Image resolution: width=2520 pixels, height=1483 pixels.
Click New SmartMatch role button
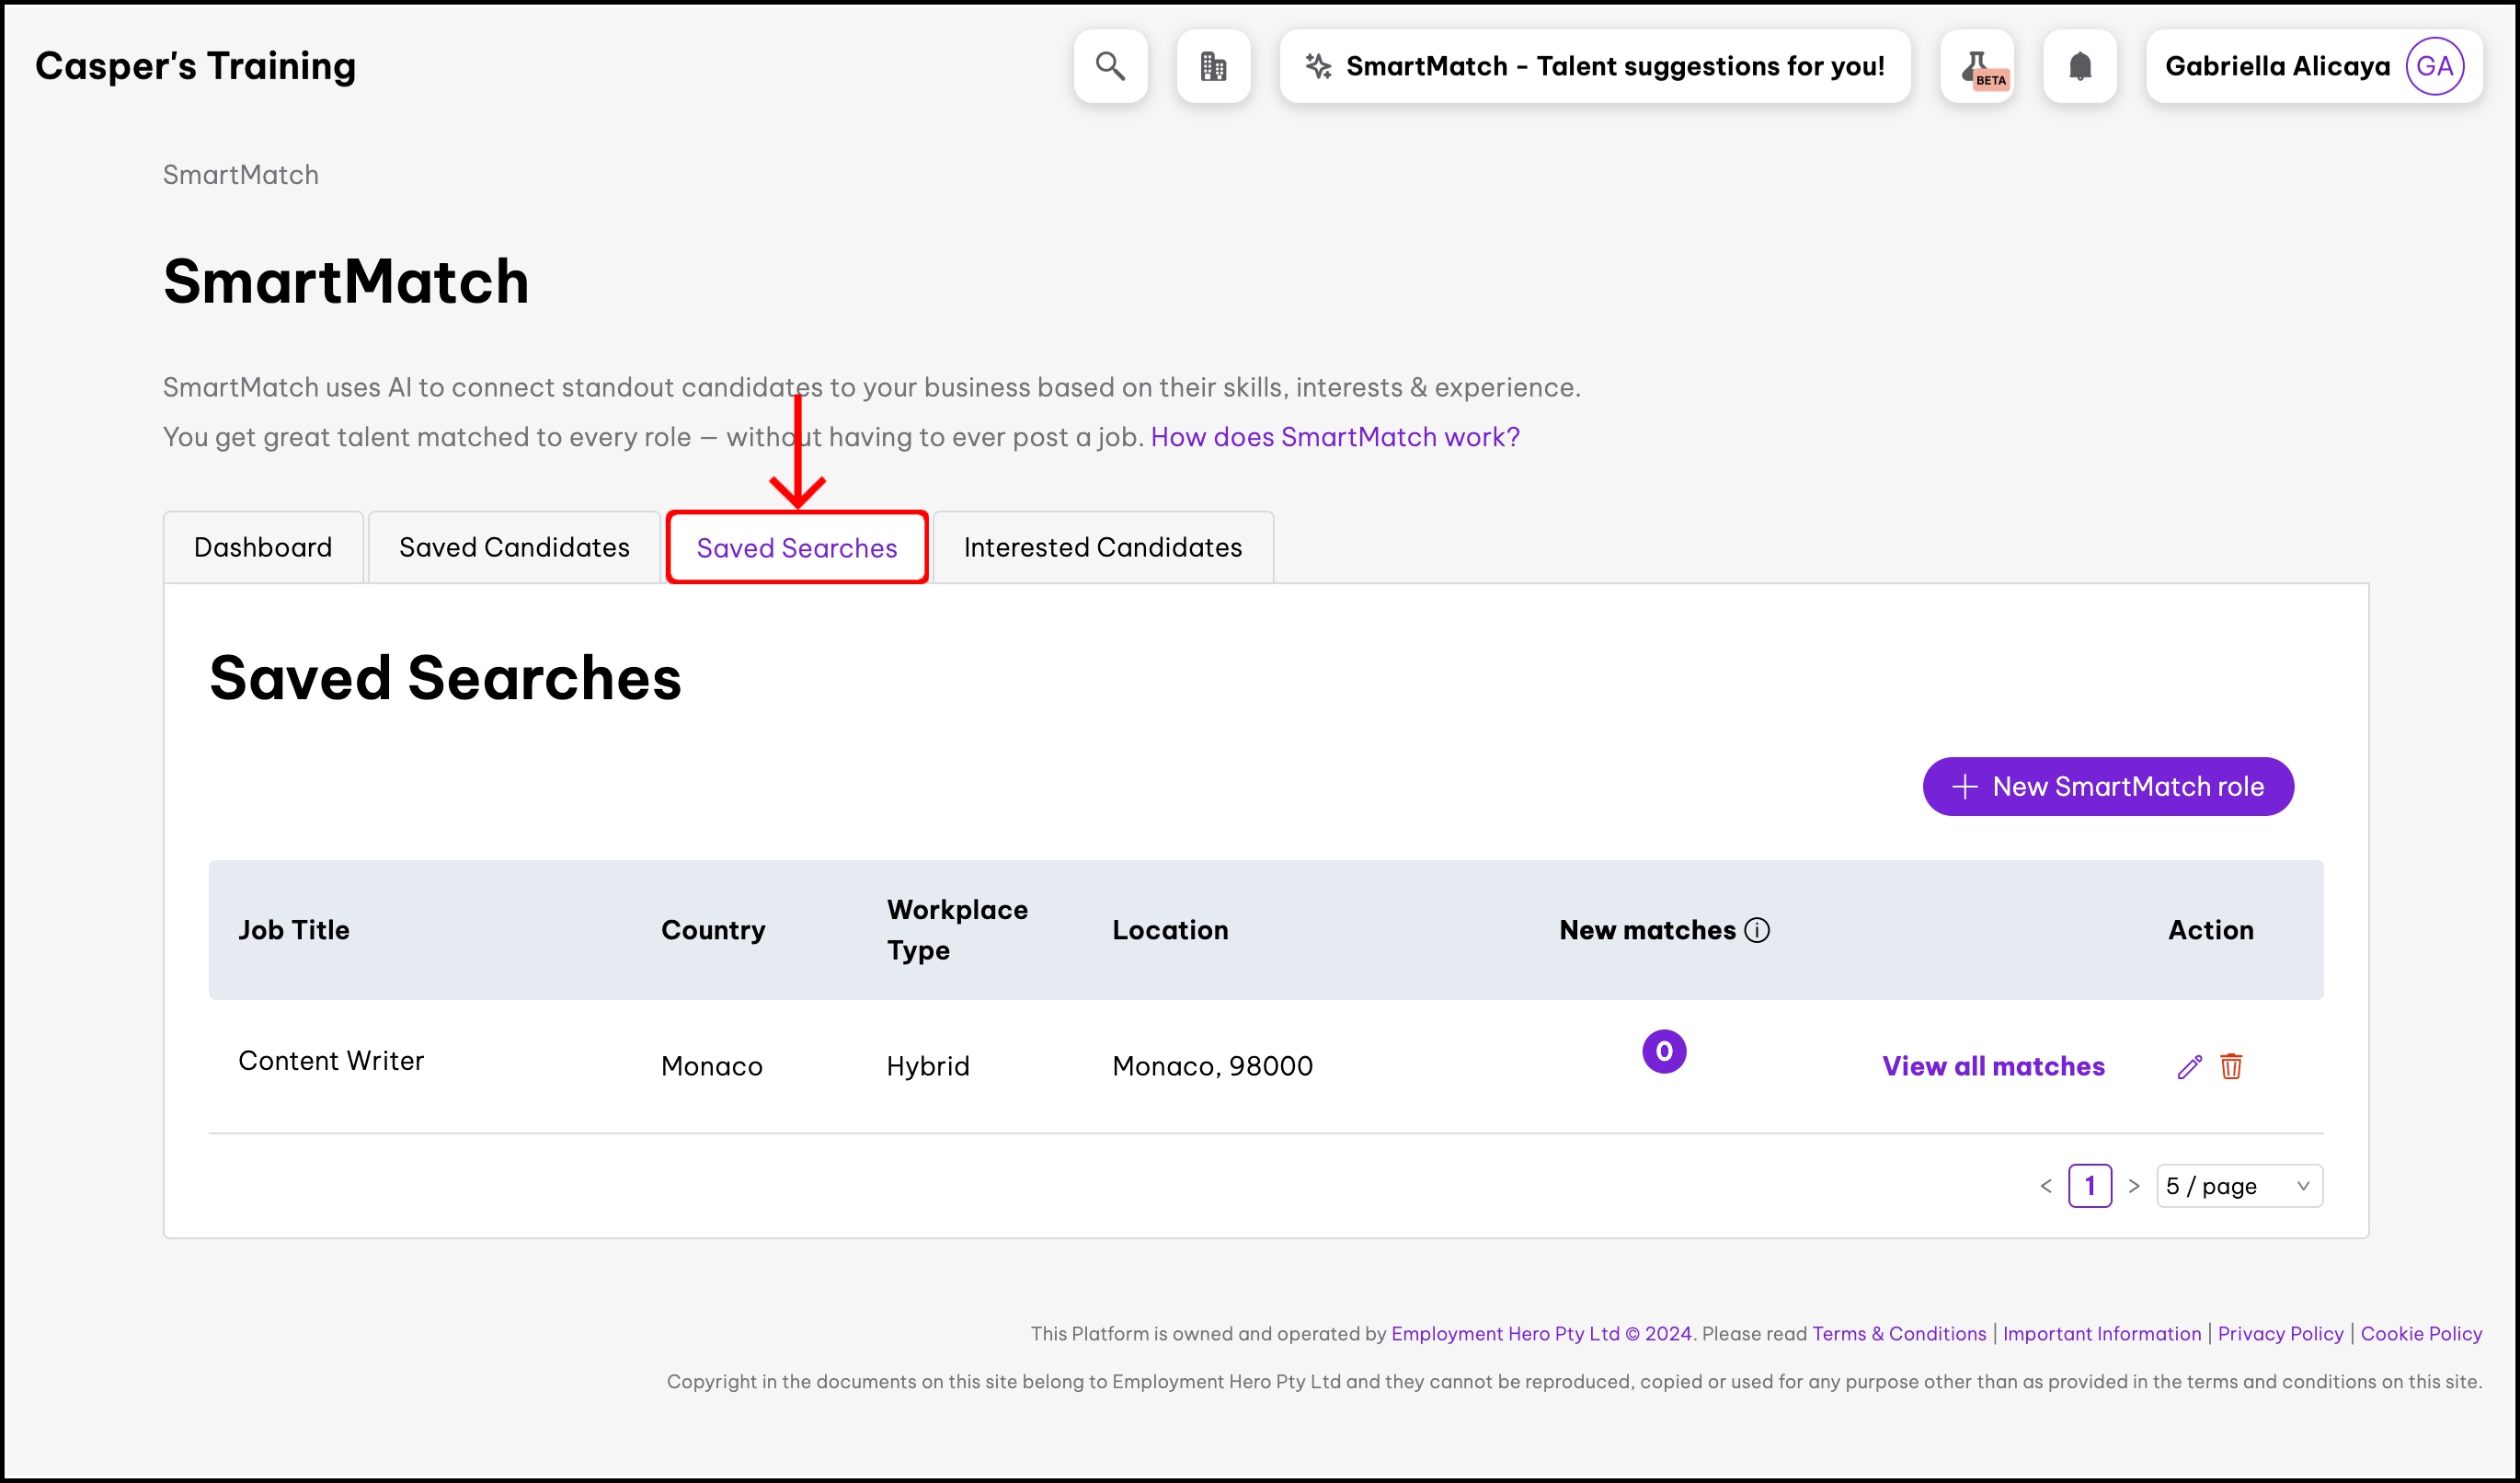pos(2107,787)
